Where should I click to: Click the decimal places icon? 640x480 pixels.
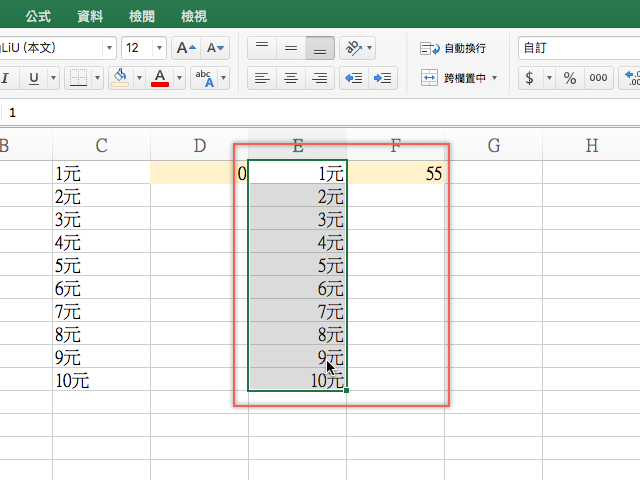[630, 78]
